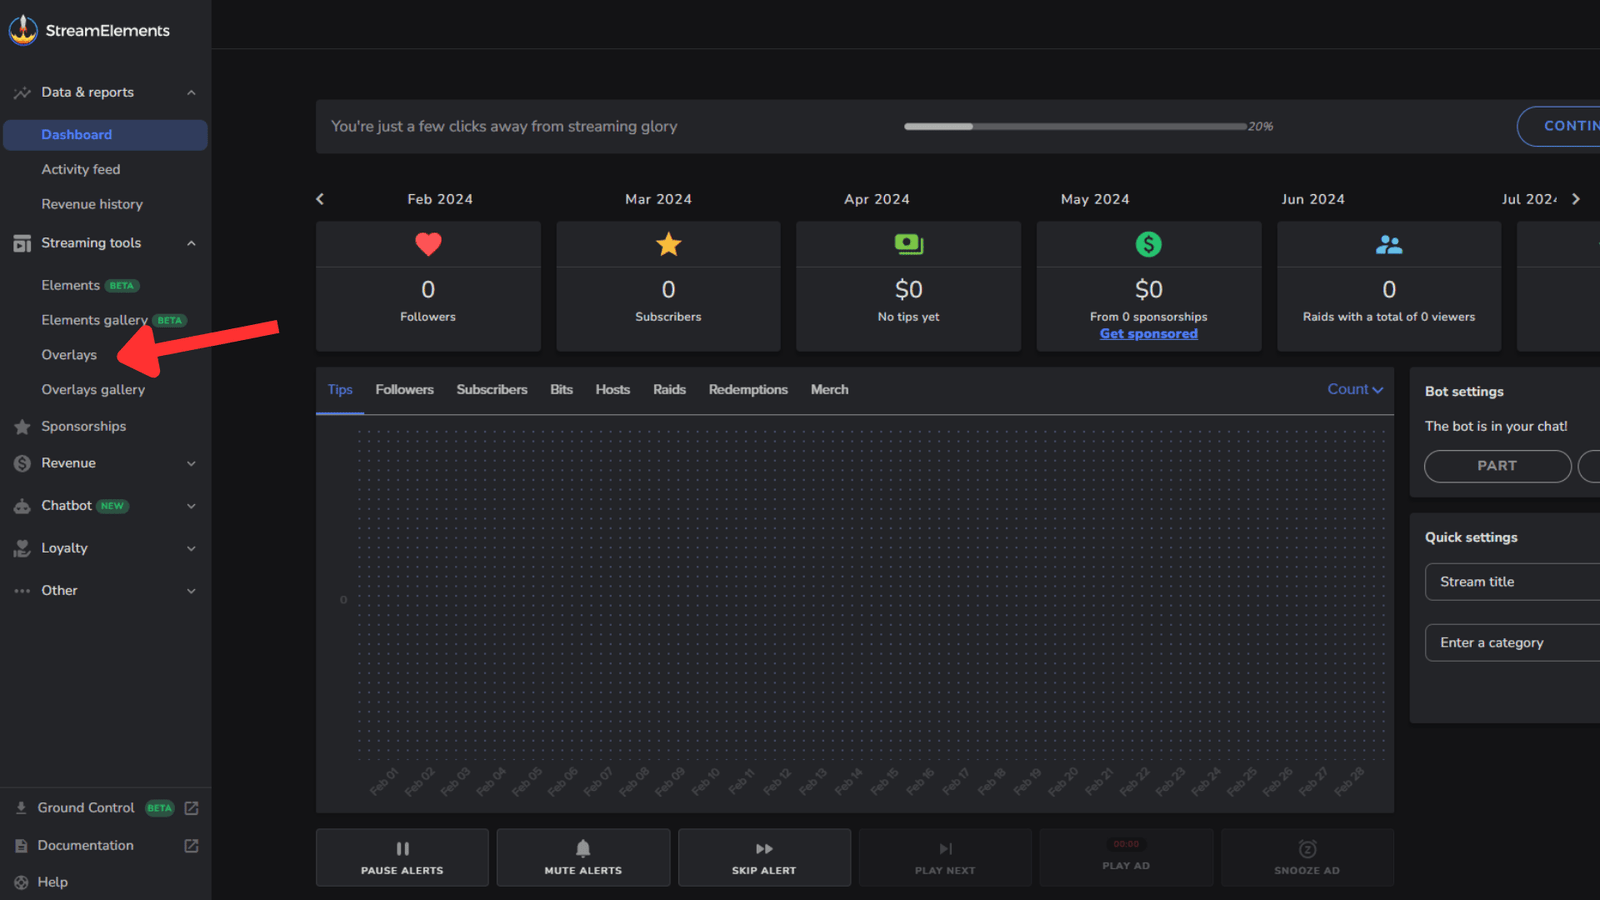Click the Sponsorships star icon
1600x900 pixels.
point(22,427)
